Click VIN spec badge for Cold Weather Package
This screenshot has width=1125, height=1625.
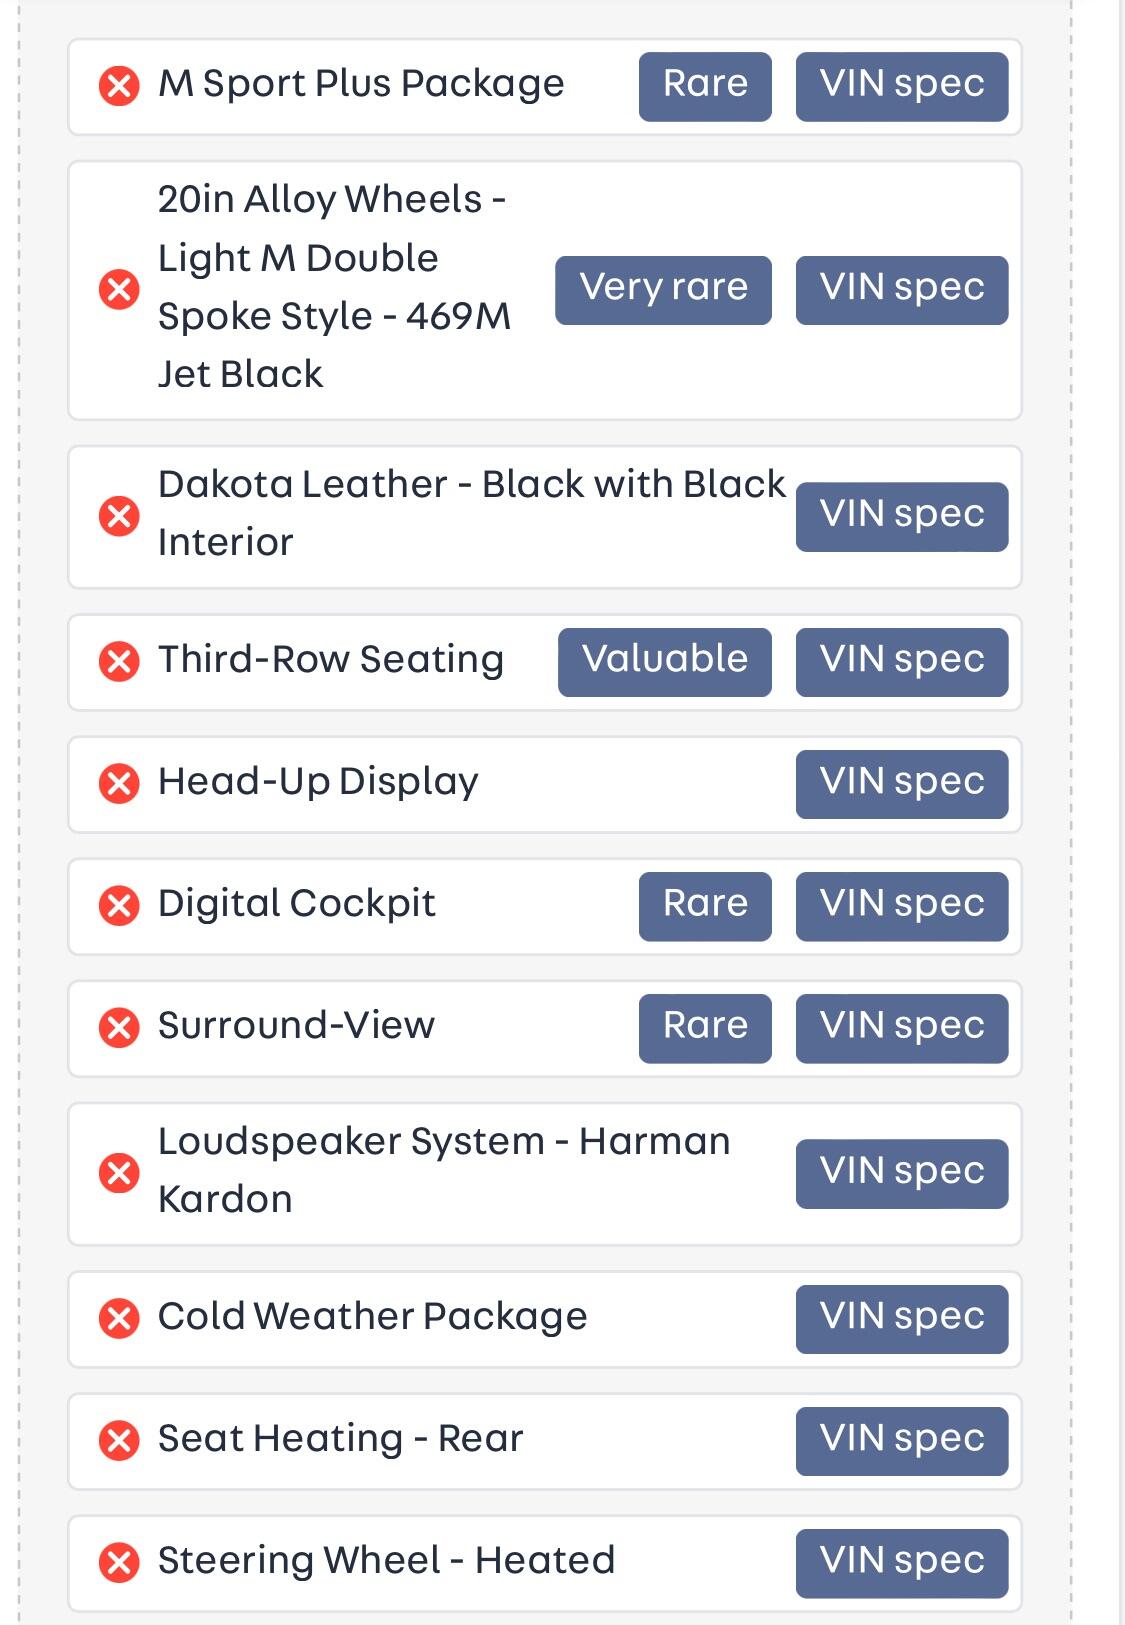pos(901,1318)
